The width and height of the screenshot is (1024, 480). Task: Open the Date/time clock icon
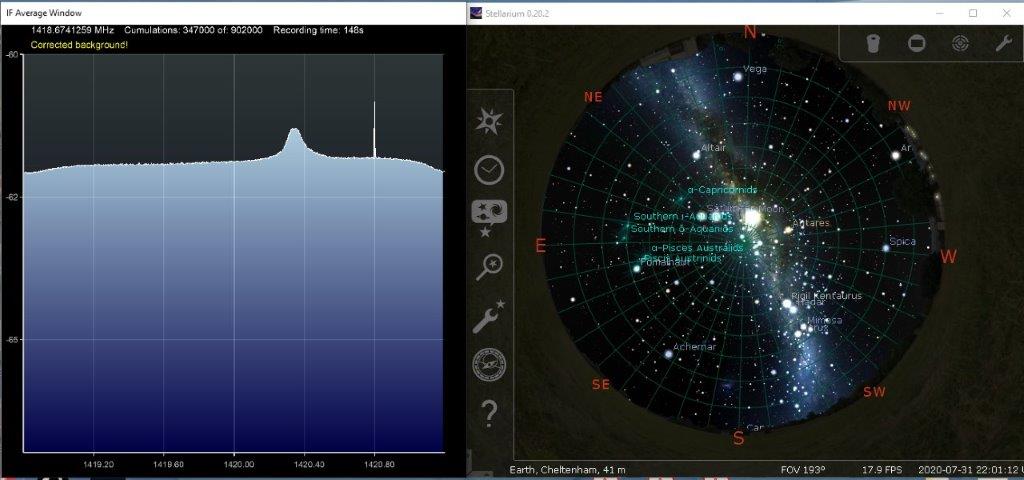[489, 169]
